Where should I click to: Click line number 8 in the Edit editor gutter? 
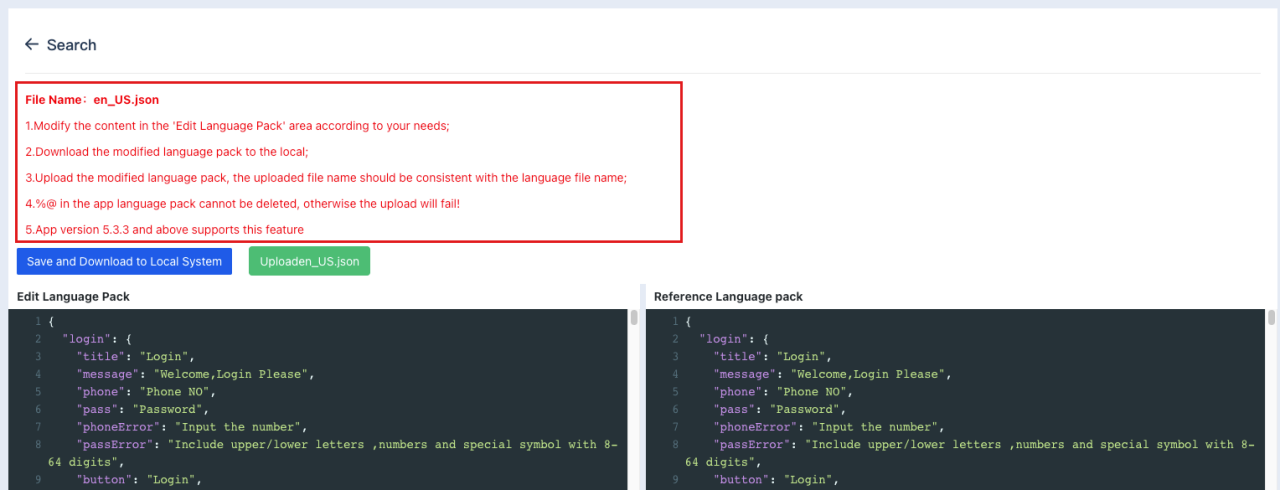pos(38,445)
